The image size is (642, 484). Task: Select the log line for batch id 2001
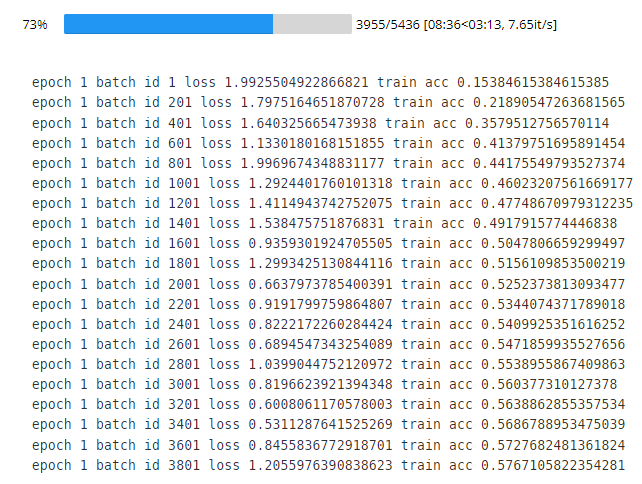[x=328, y=285]
